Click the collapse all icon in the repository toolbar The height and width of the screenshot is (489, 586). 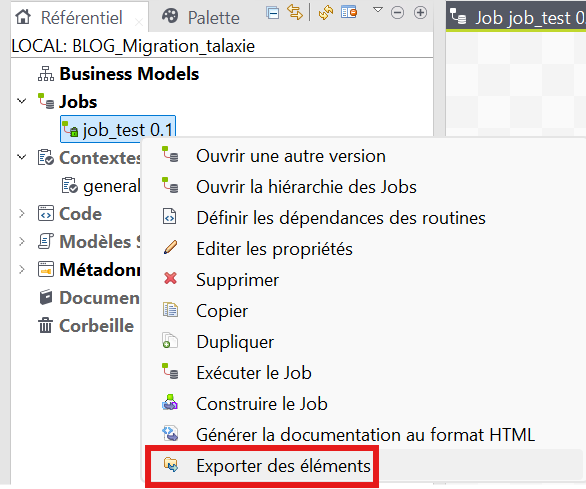(272, 13)
